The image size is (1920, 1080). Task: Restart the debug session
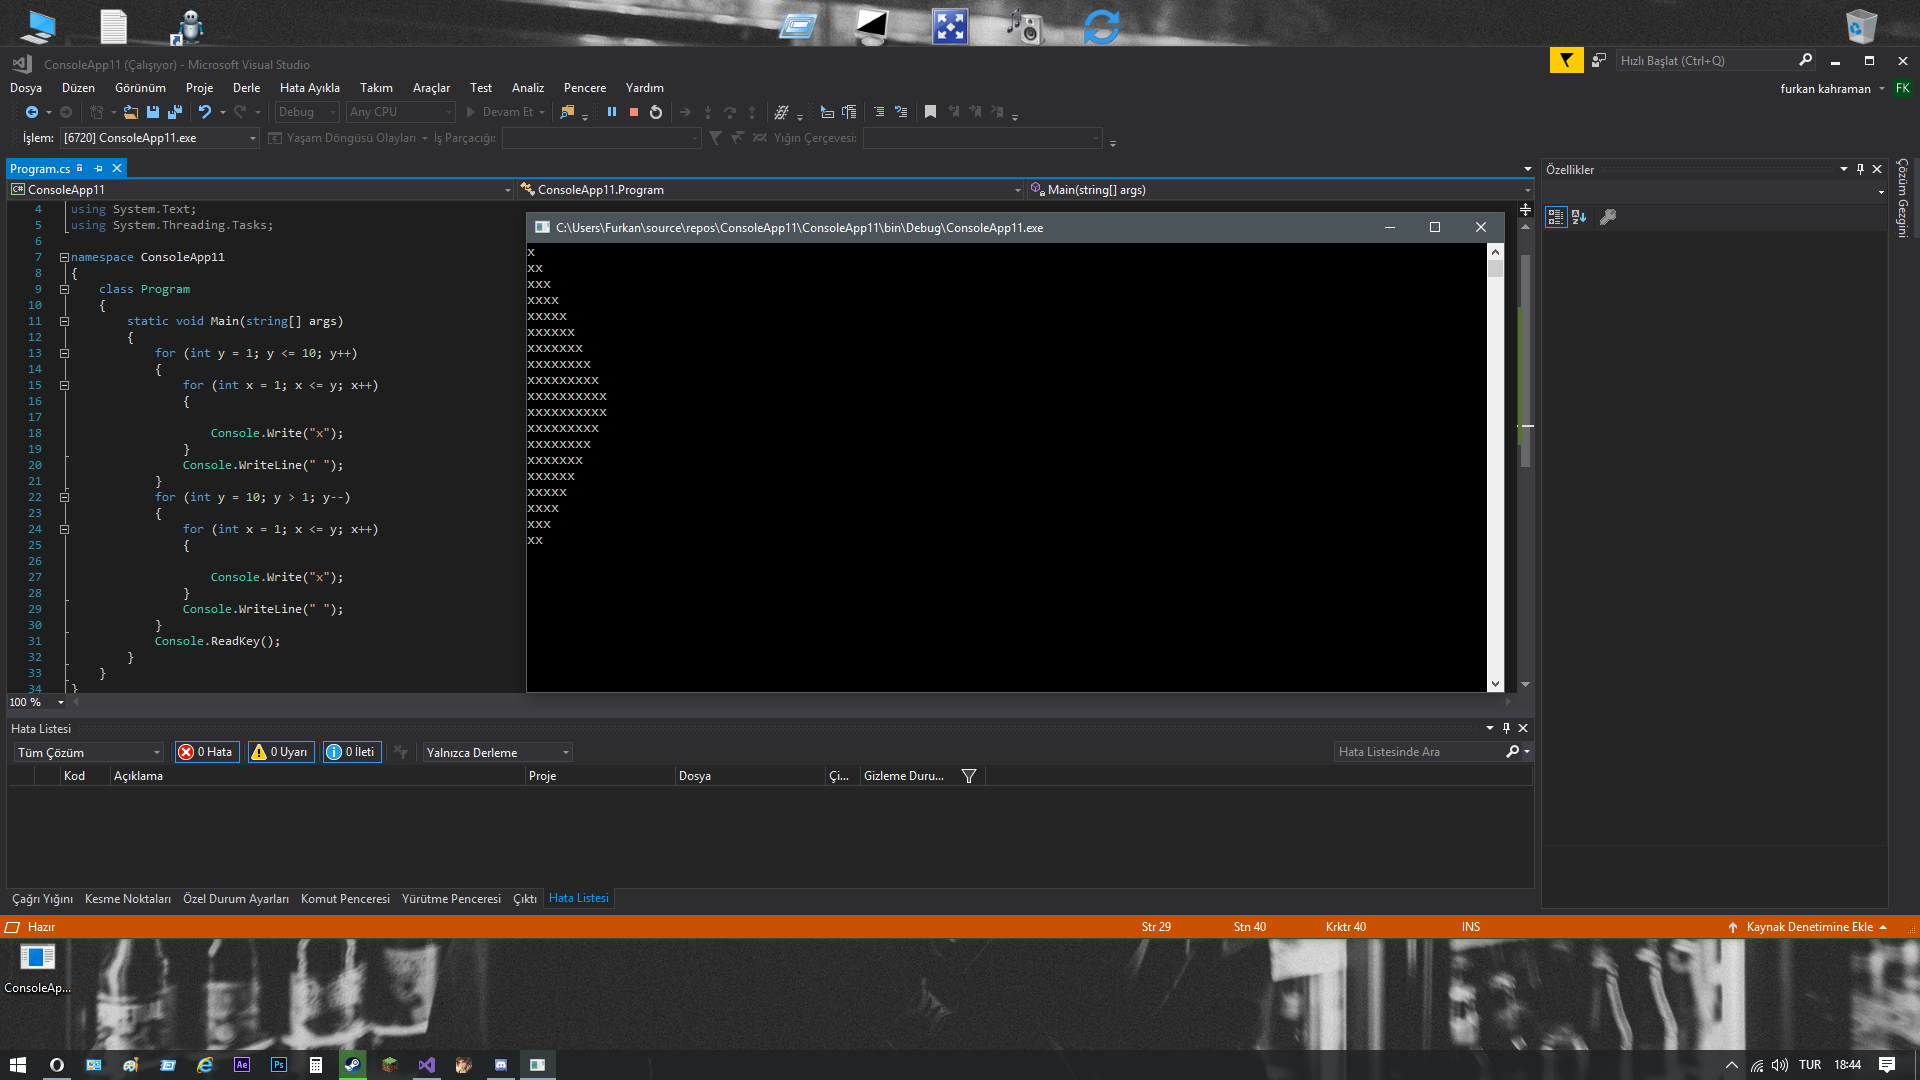pyautogui.click(x=656, y=112)
